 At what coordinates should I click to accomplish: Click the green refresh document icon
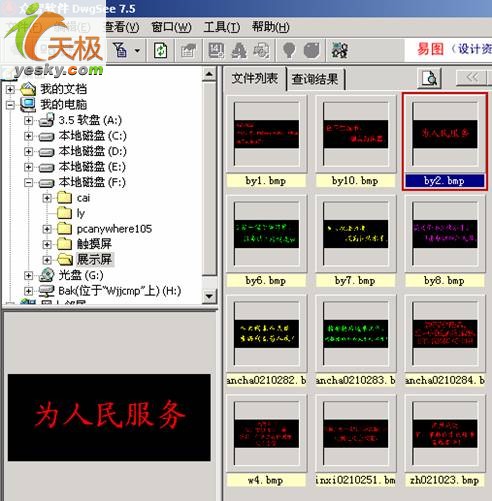(x=160, y=51)
